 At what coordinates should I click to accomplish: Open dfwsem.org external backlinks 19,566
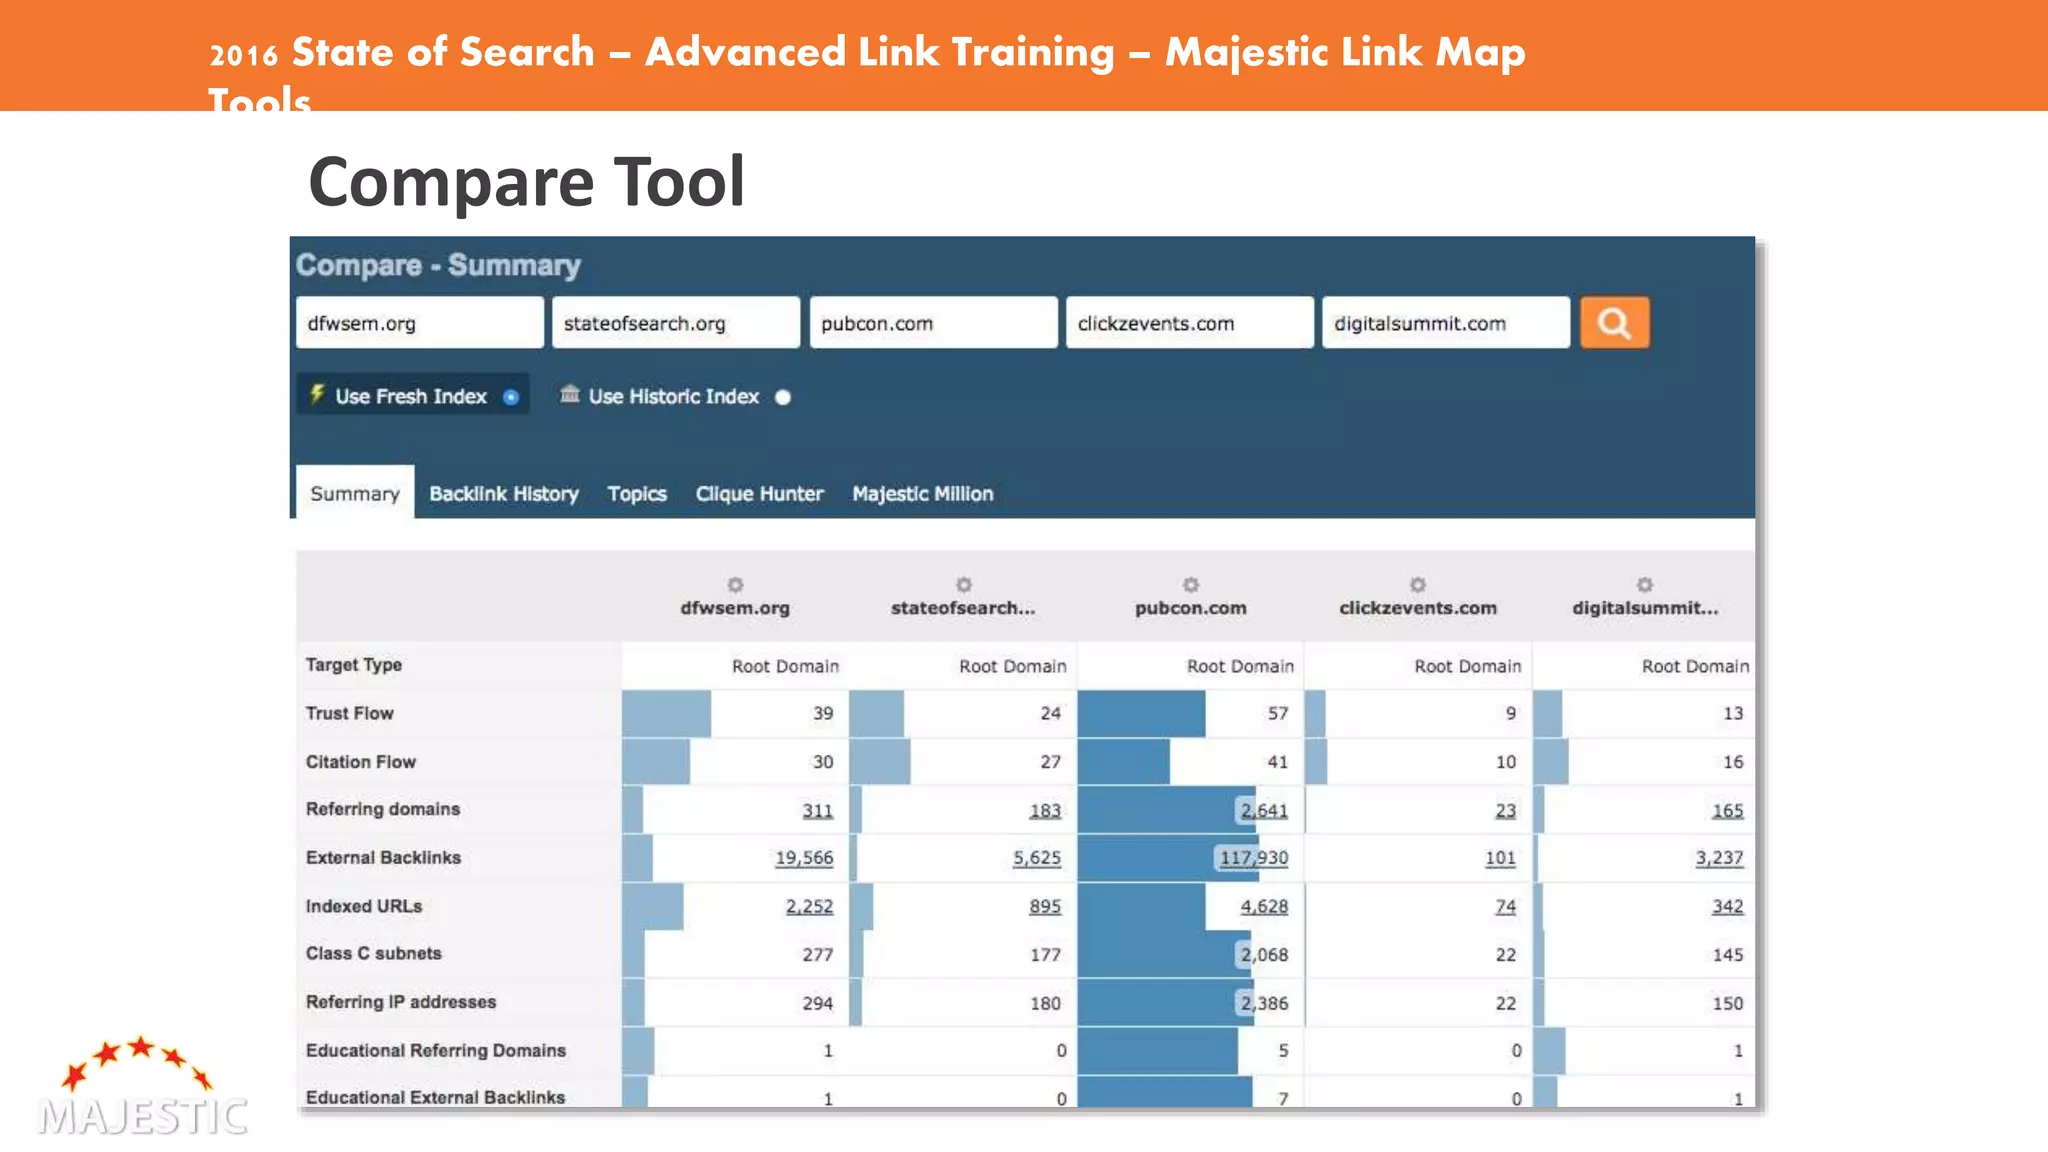coord(804,858)
